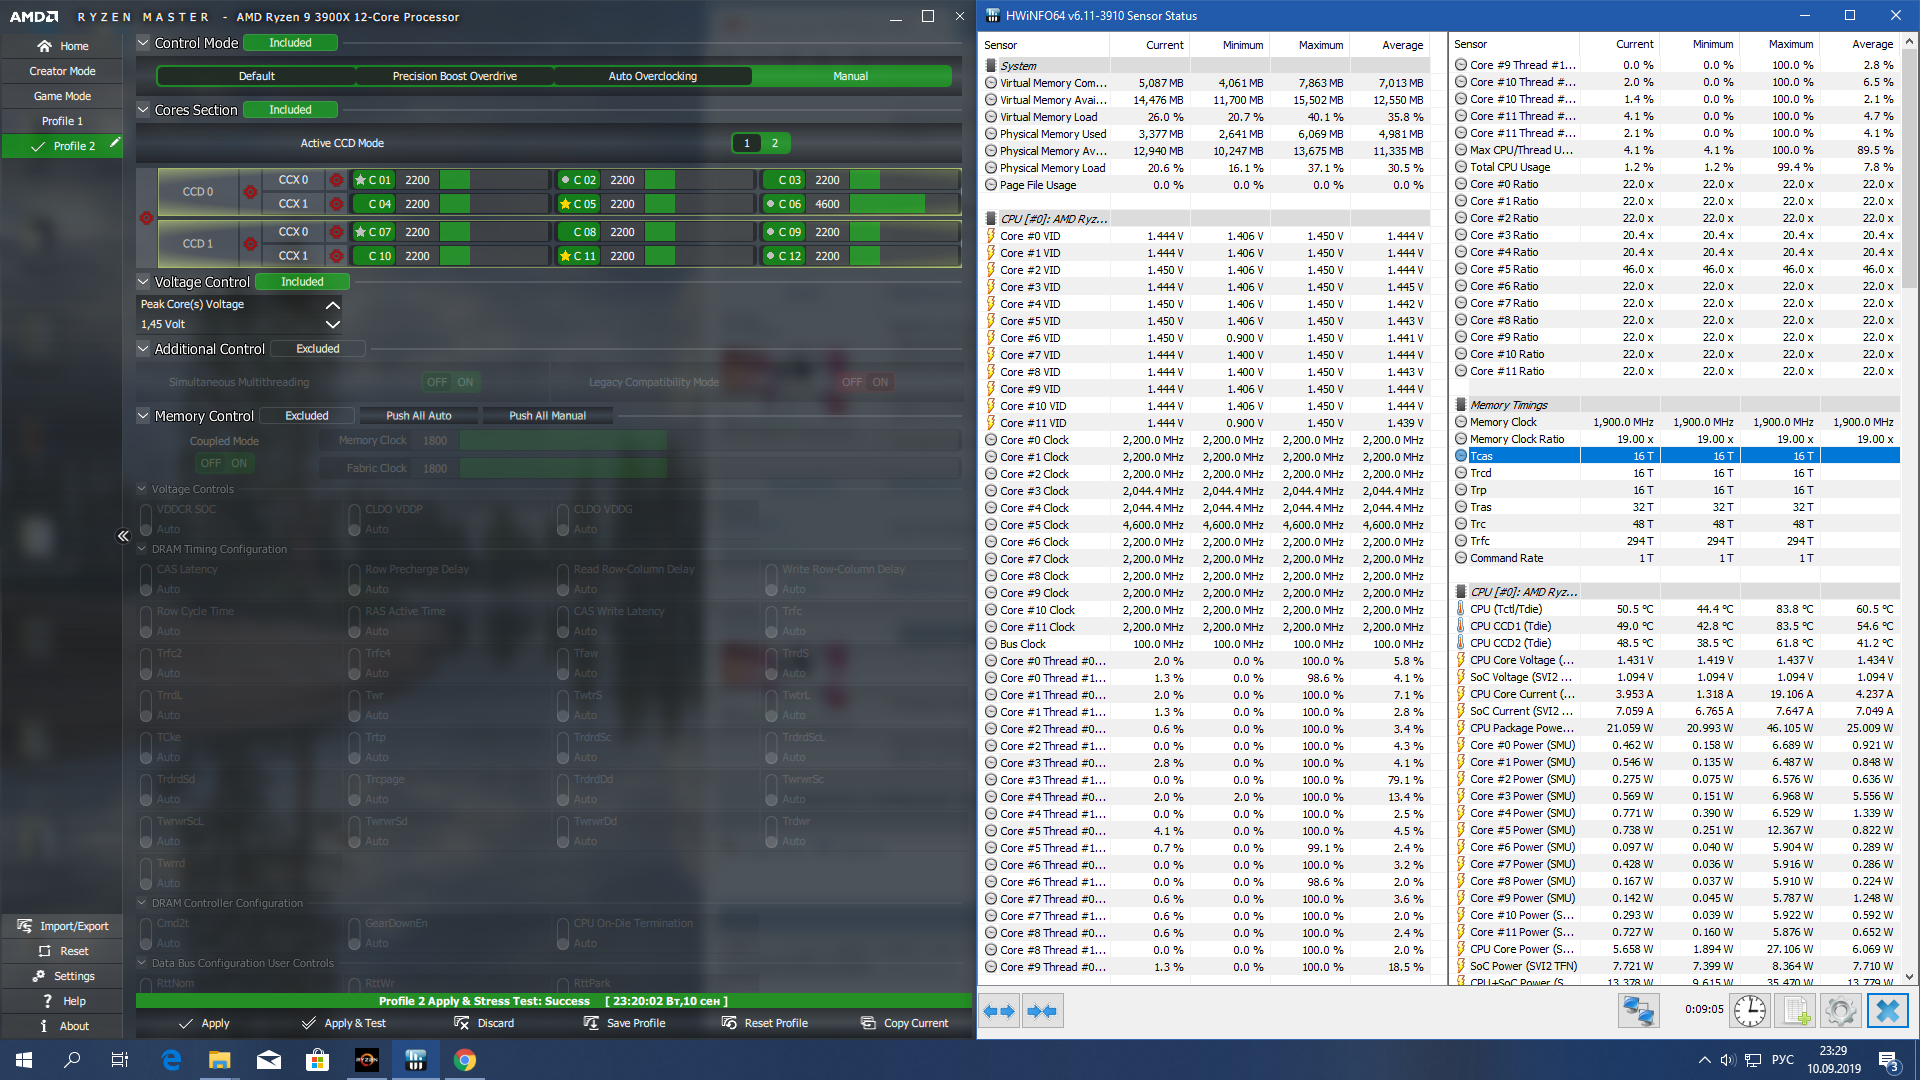This screenshot has width=1922, height=1080.
Task: Click Apply & Test button
Action: tap(344, 1023)
